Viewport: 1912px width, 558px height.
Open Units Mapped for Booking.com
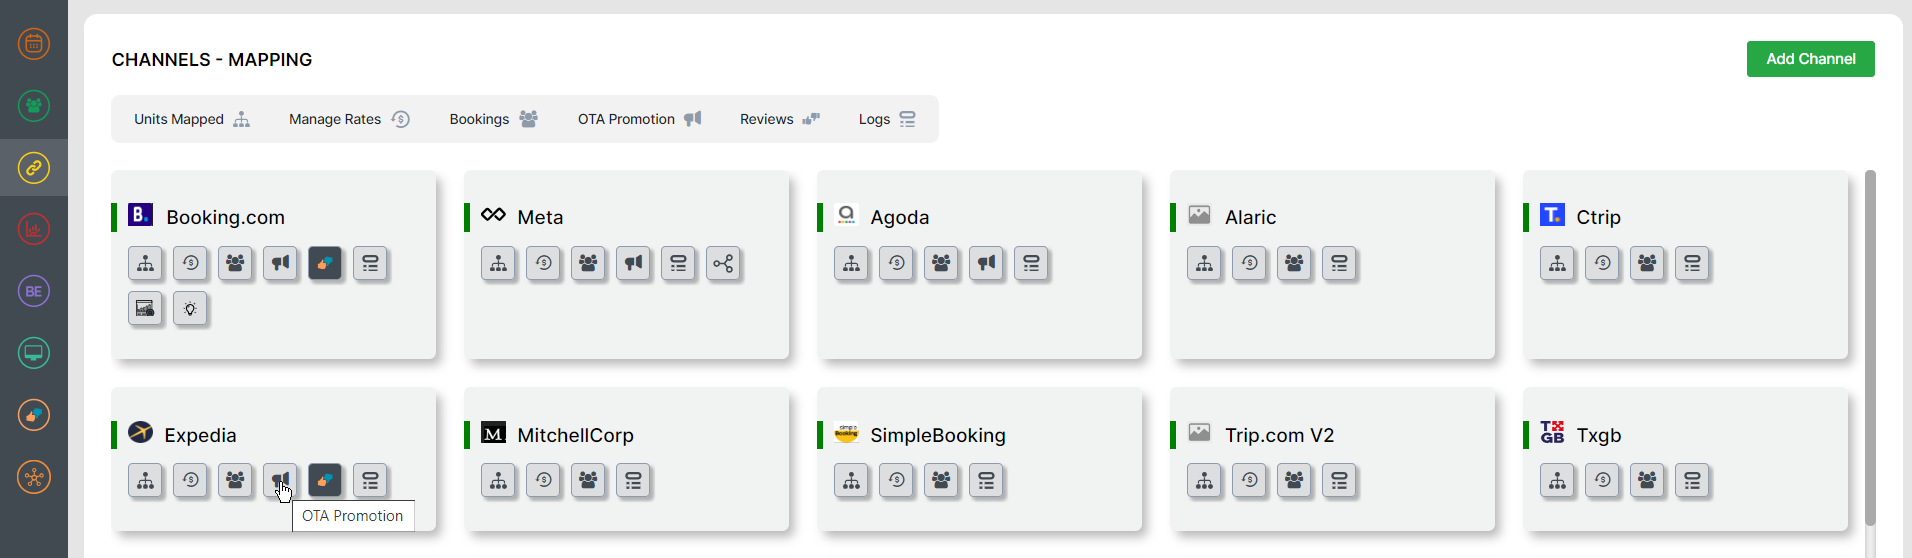coord(146,263)
